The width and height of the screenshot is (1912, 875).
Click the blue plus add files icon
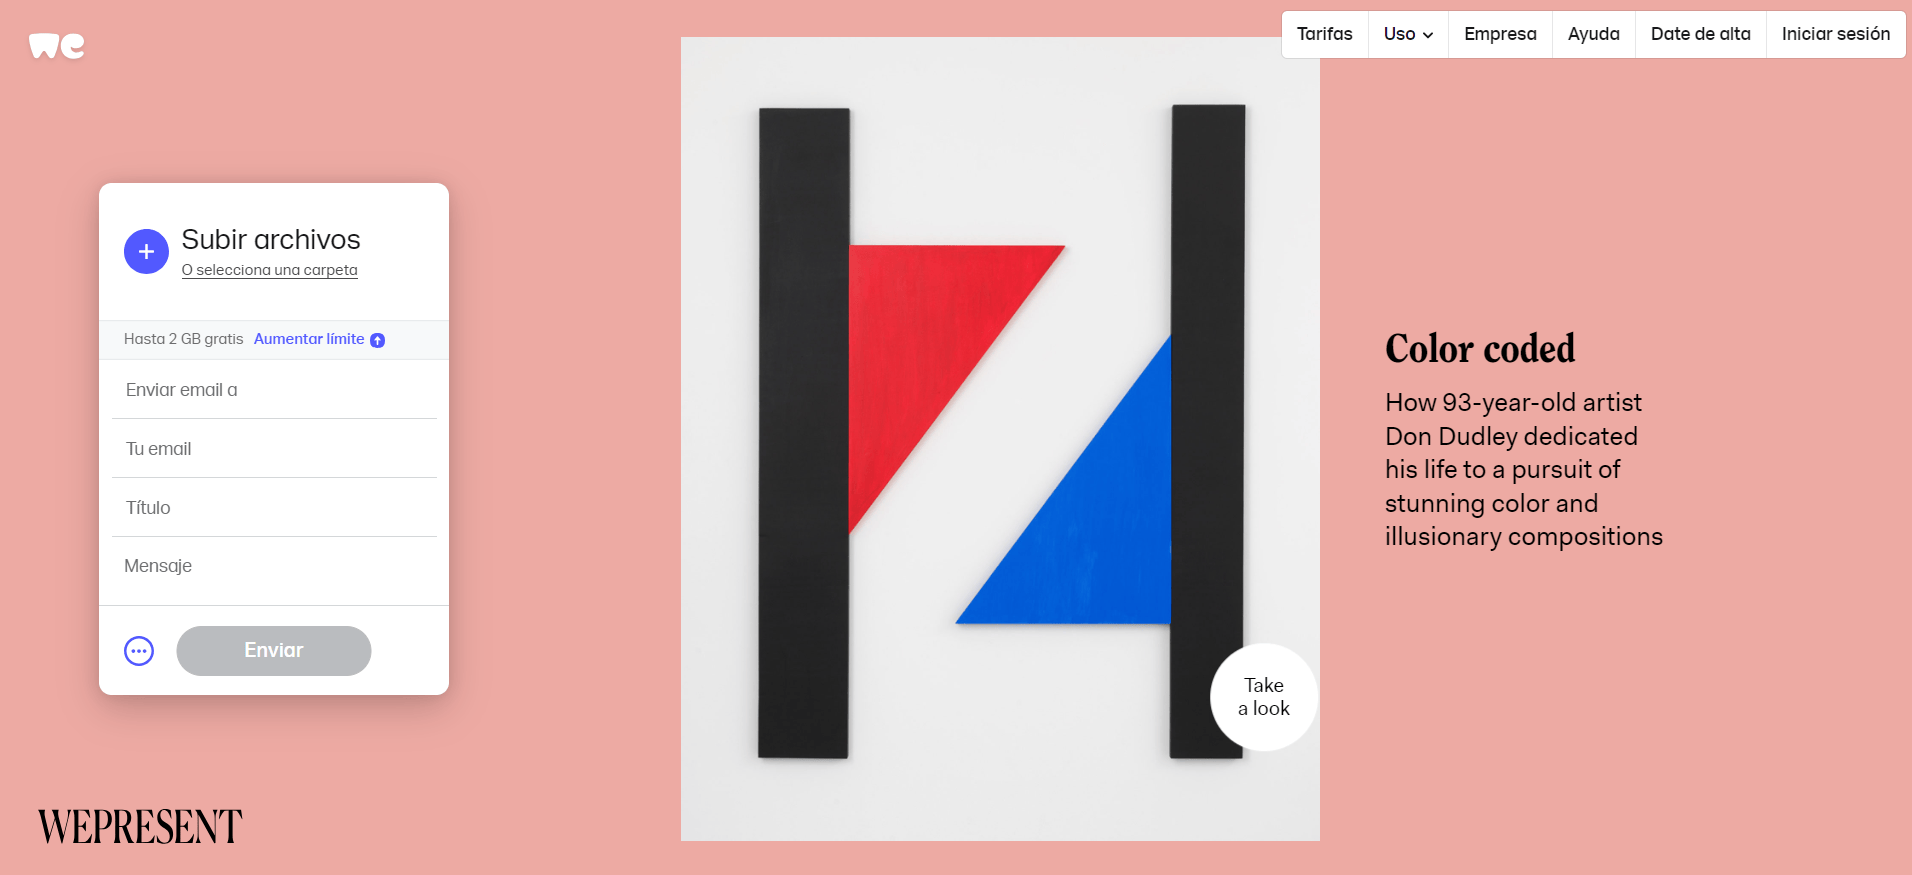(146, 252)
